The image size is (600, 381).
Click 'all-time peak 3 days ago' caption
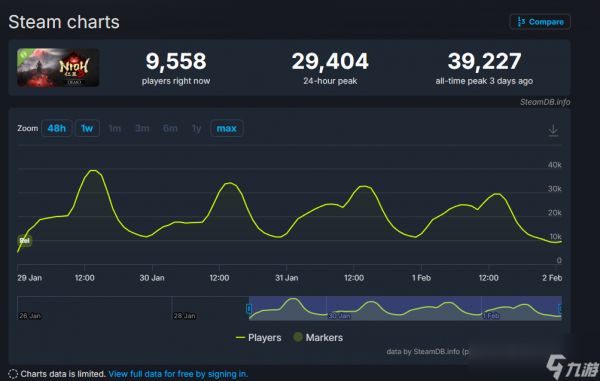484,81
